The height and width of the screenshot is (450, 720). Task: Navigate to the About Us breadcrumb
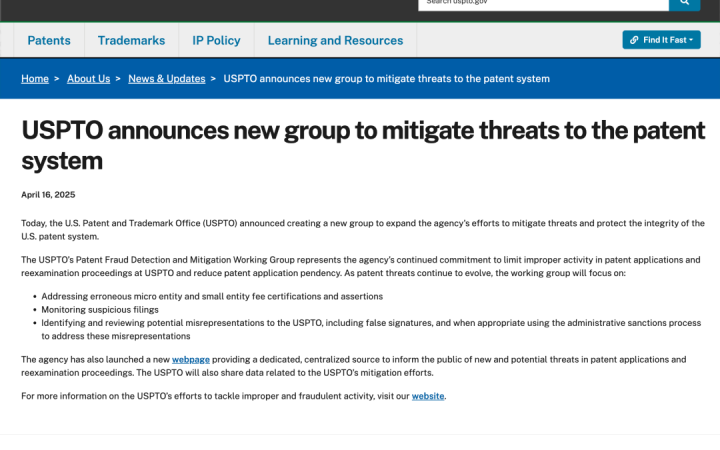[x=88, y=79]
